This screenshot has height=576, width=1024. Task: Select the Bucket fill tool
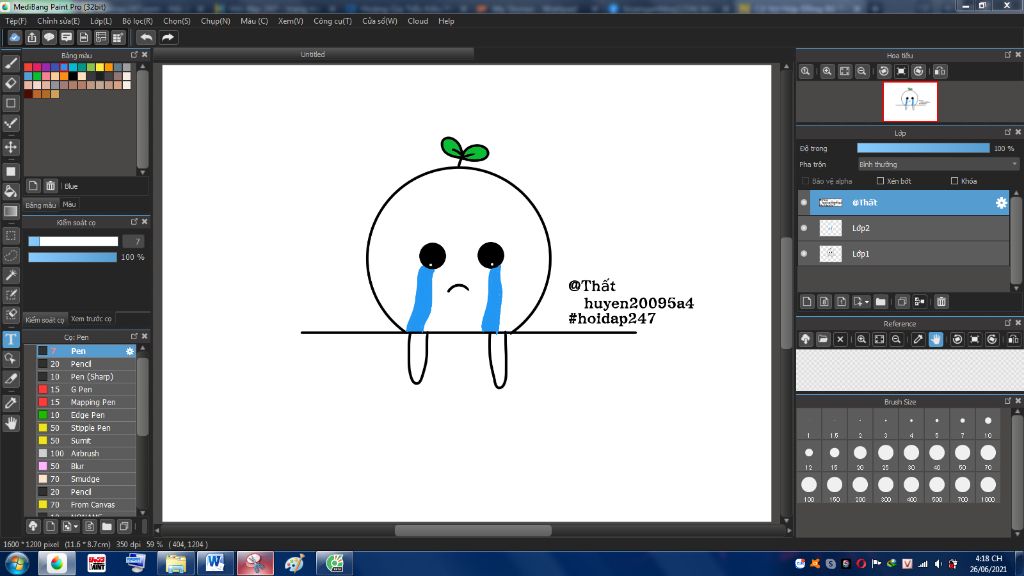tap(11, 191)
